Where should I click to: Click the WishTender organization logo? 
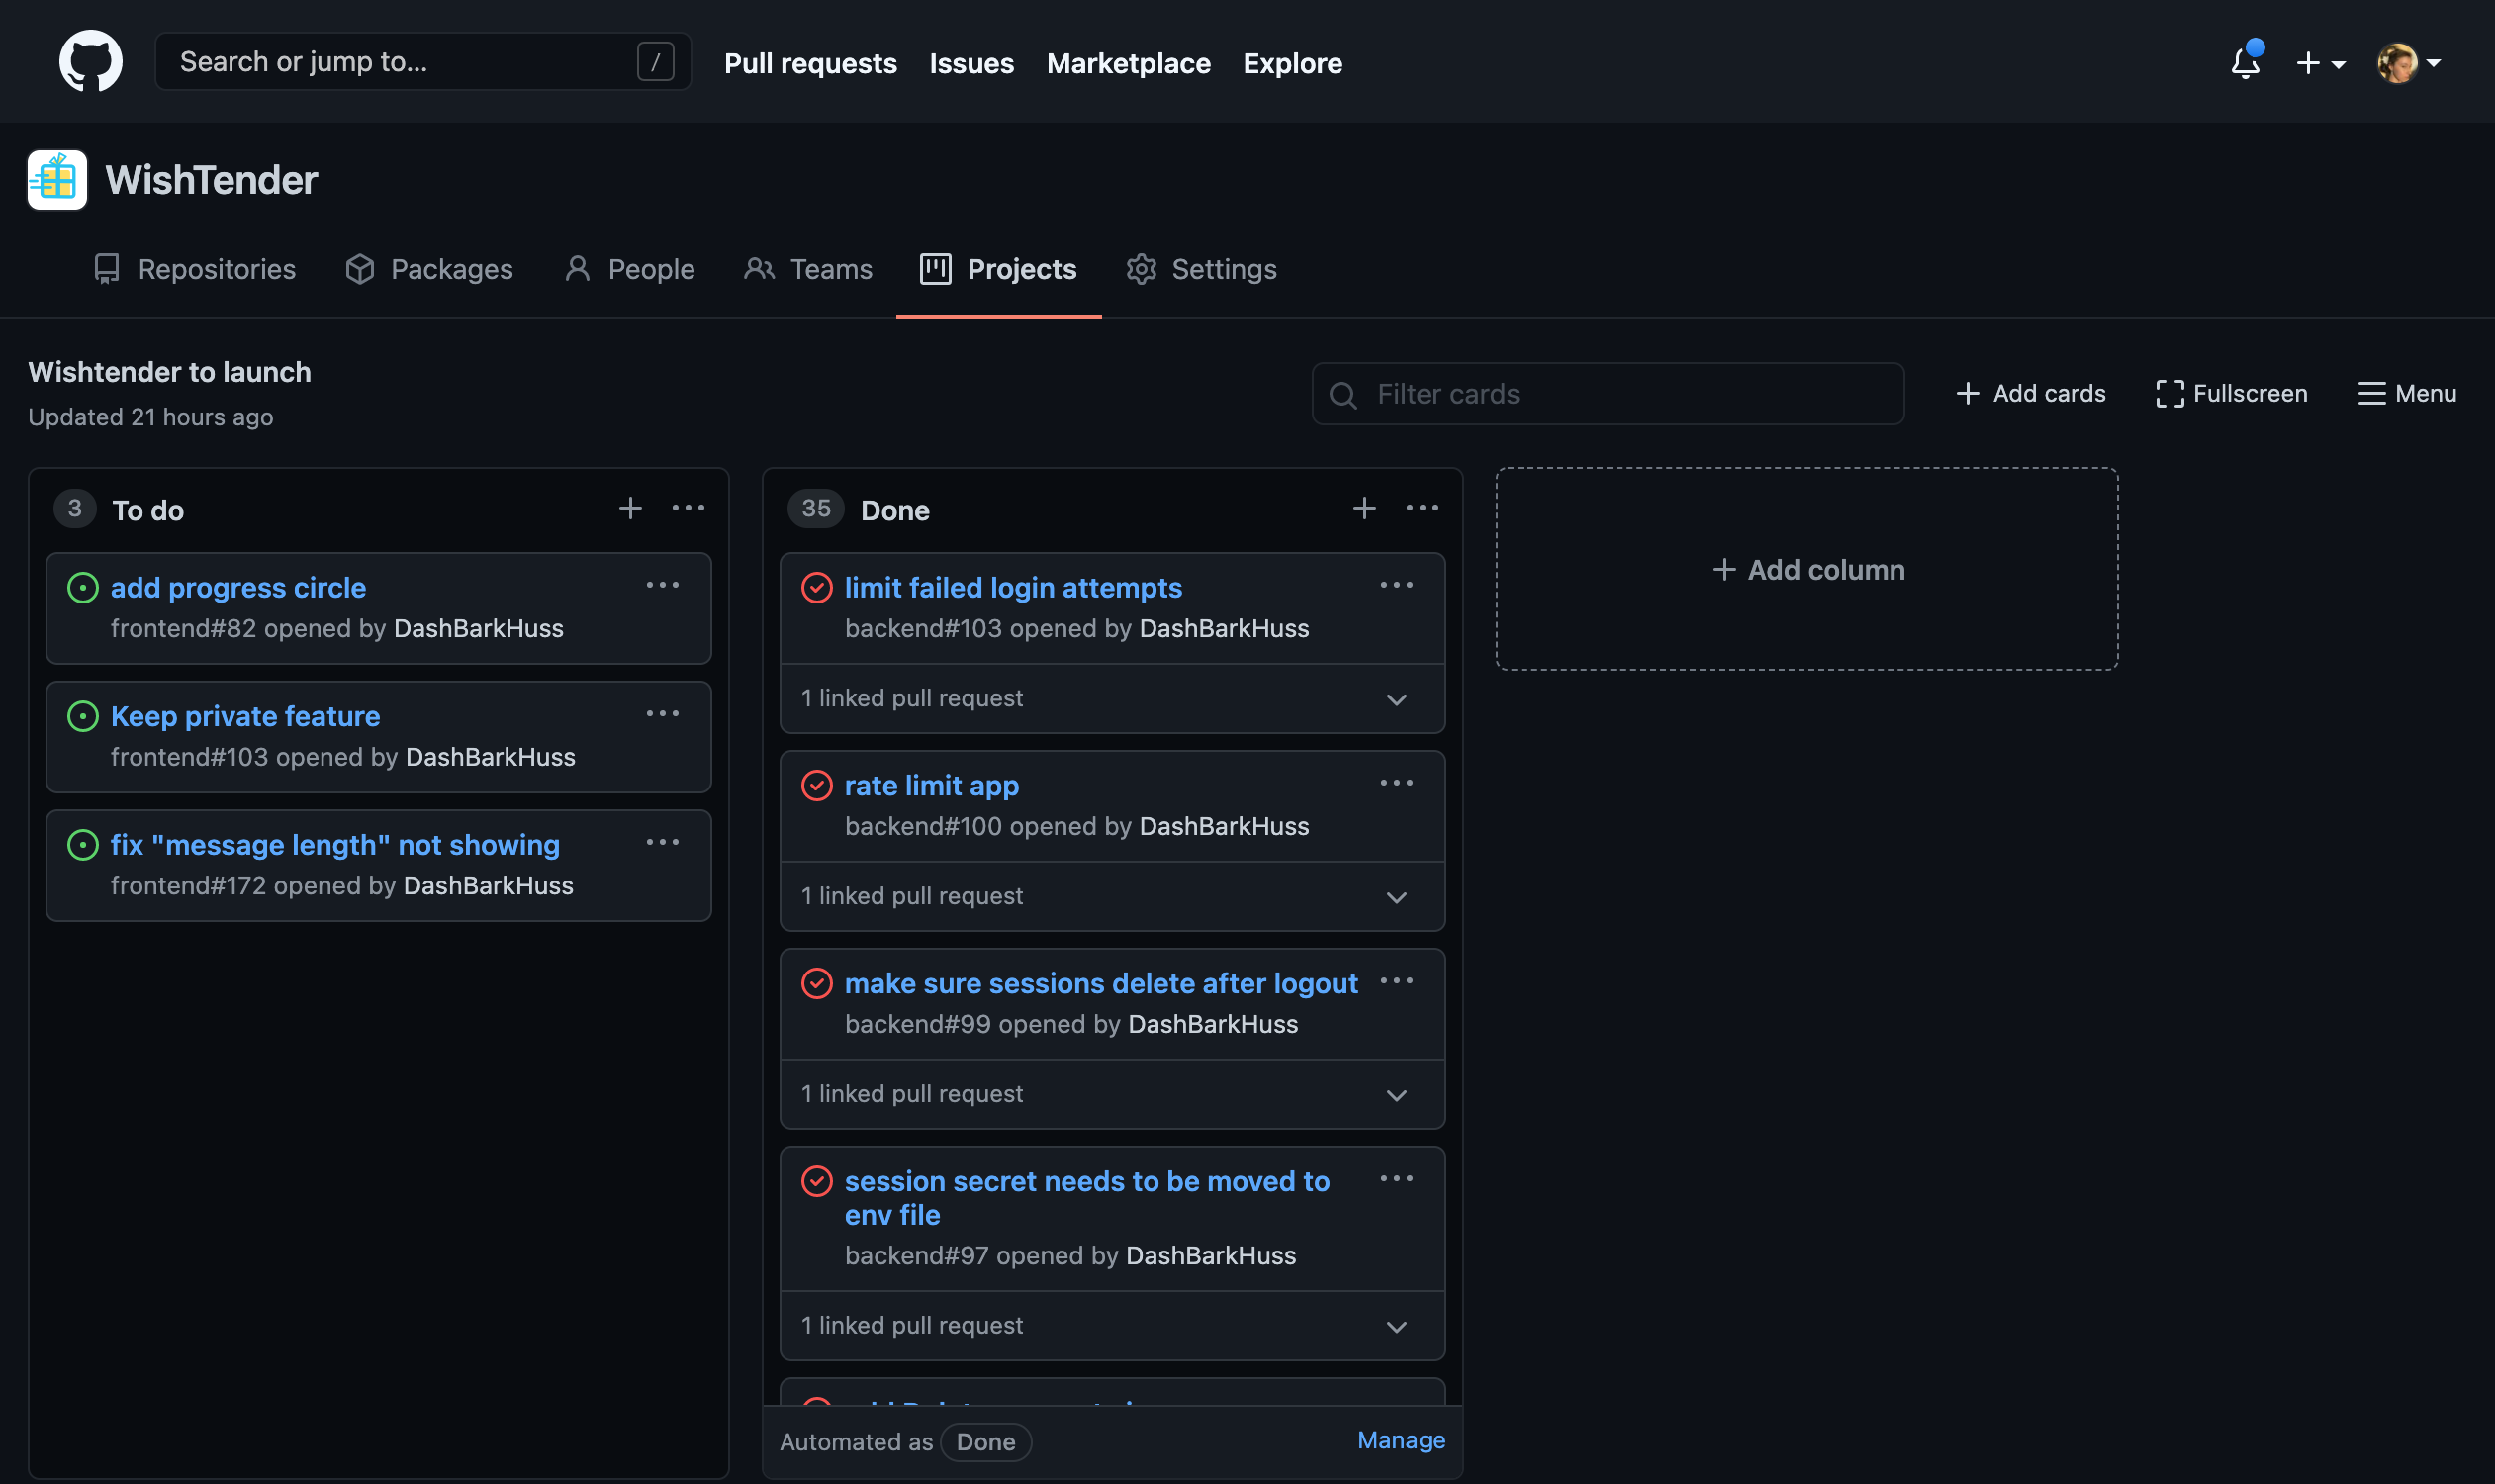click(x=57, y=180)
